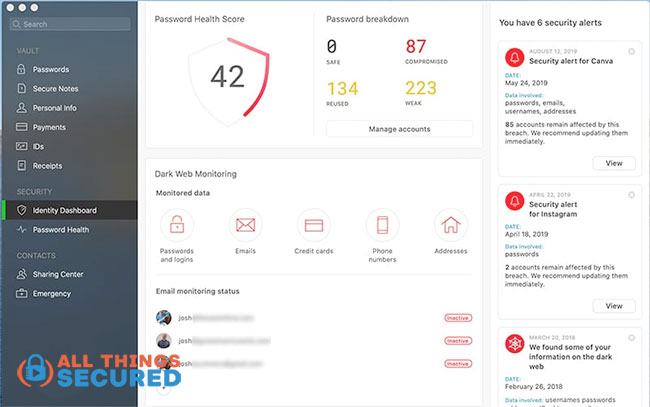Click the Password Health Score shield gauge
This screenshot has height=407, width=650.
[x=228, y=82]
